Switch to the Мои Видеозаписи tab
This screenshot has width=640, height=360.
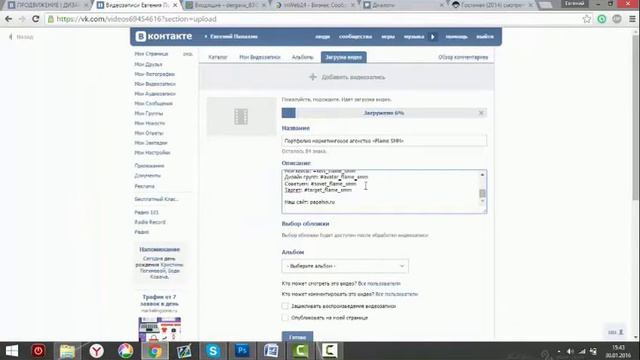point(260,57)
